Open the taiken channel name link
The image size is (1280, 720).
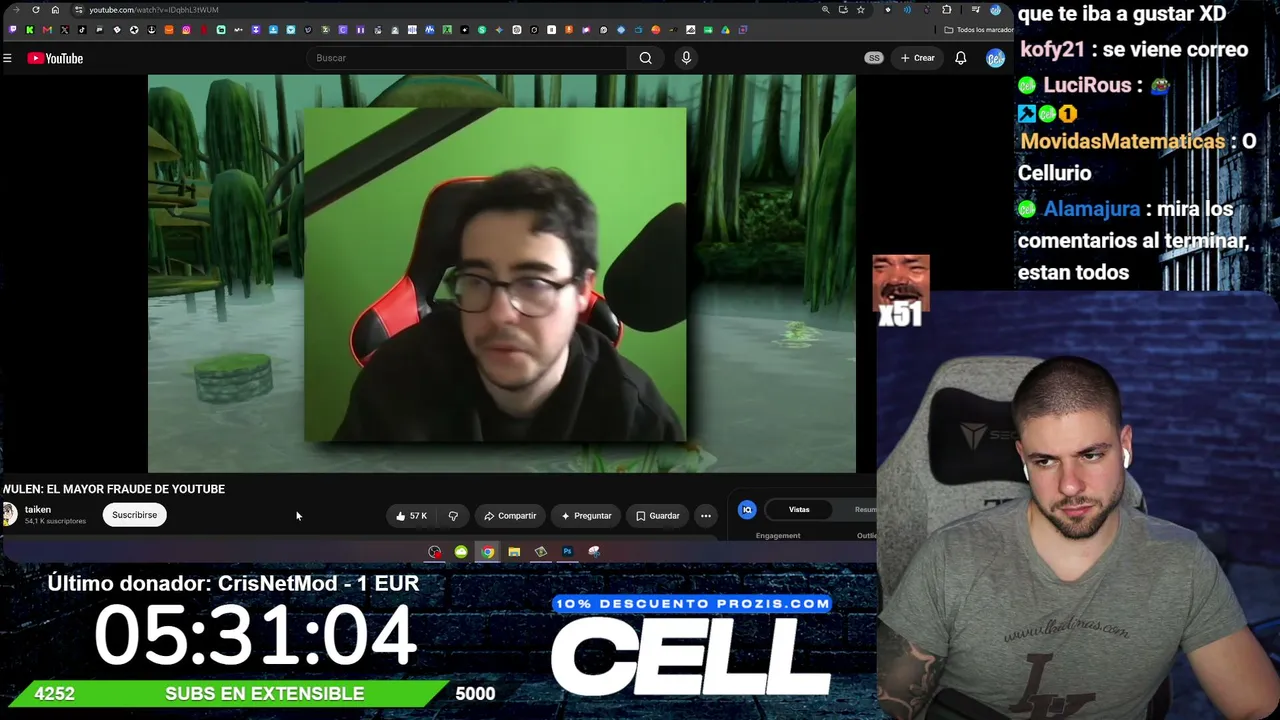[x=38, y=509]
